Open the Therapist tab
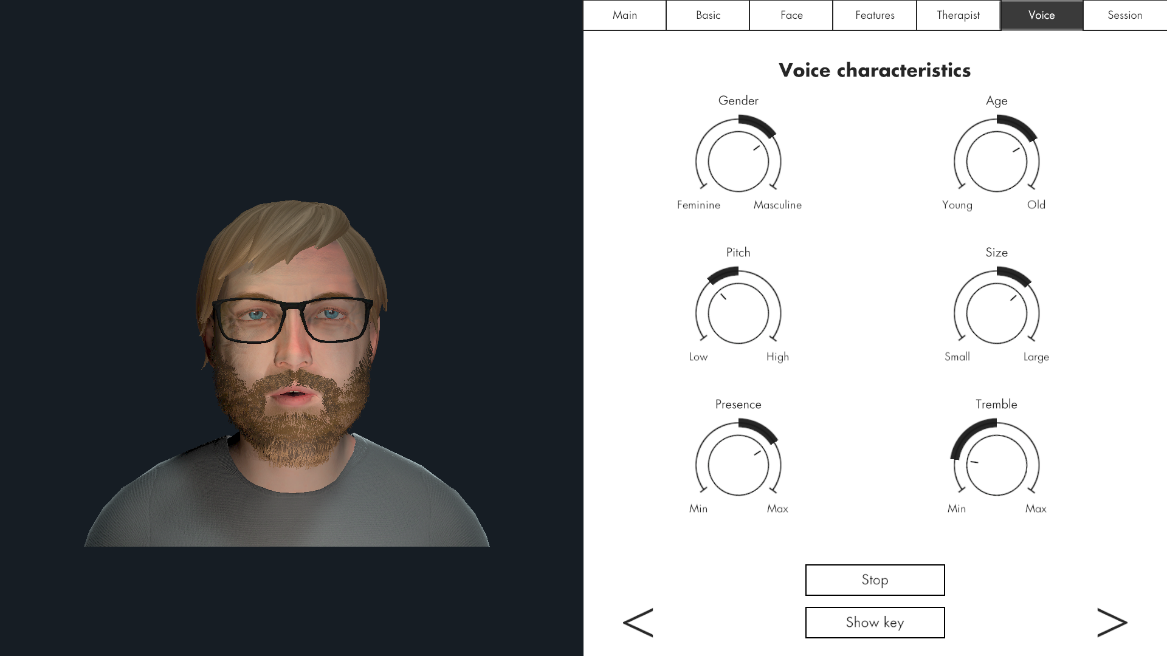Image resolution: width=1167 pixels, height=656 pixels. coord(958,15)
